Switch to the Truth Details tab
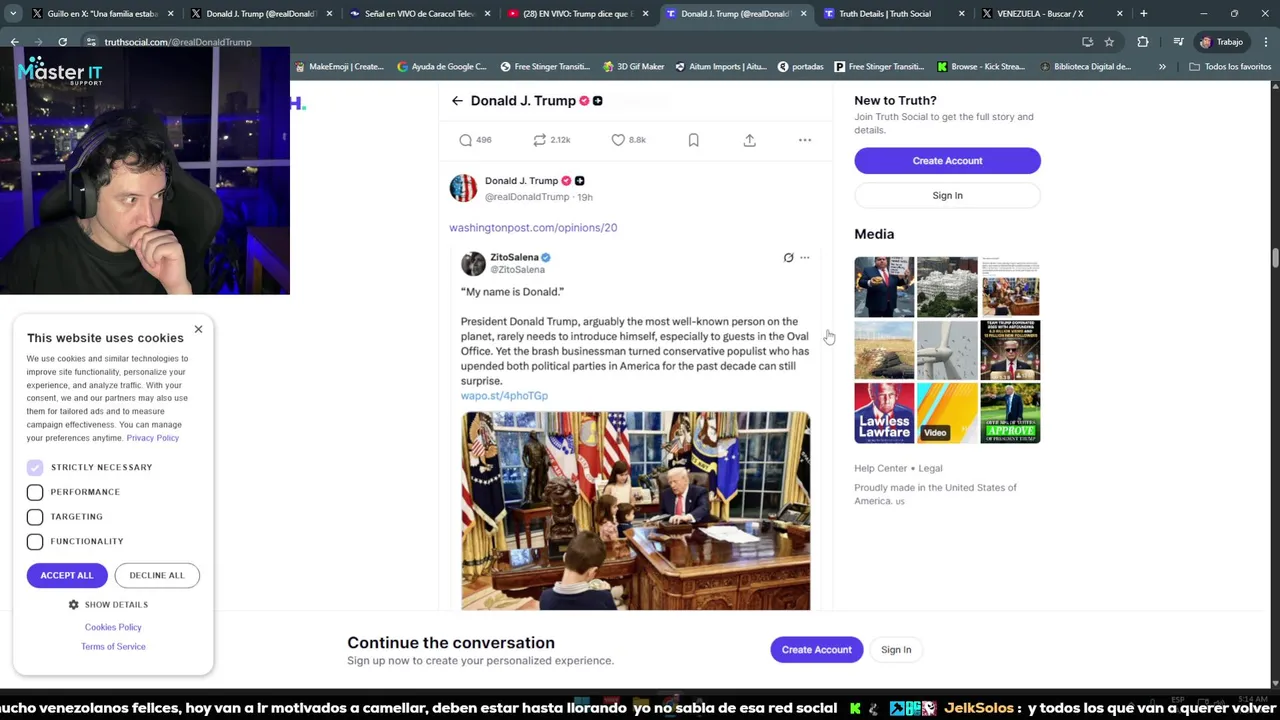This screenshot has width=1280, height=720. (893, 14)
